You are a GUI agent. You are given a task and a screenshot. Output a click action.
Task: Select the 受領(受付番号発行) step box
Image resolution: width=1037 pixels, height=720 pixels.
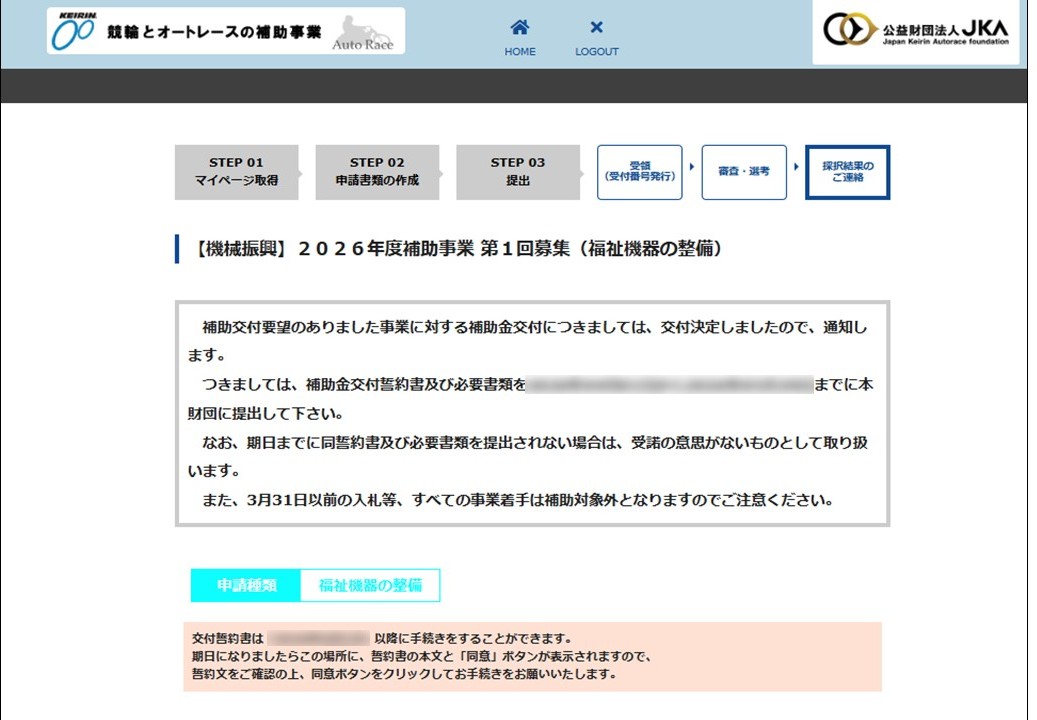click(x=640, y=172)
